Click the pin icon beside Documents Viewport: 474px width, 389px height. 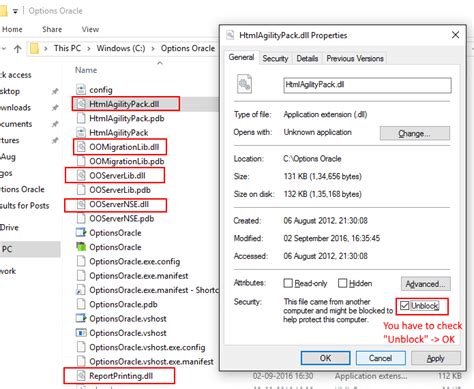pos(55,124)
